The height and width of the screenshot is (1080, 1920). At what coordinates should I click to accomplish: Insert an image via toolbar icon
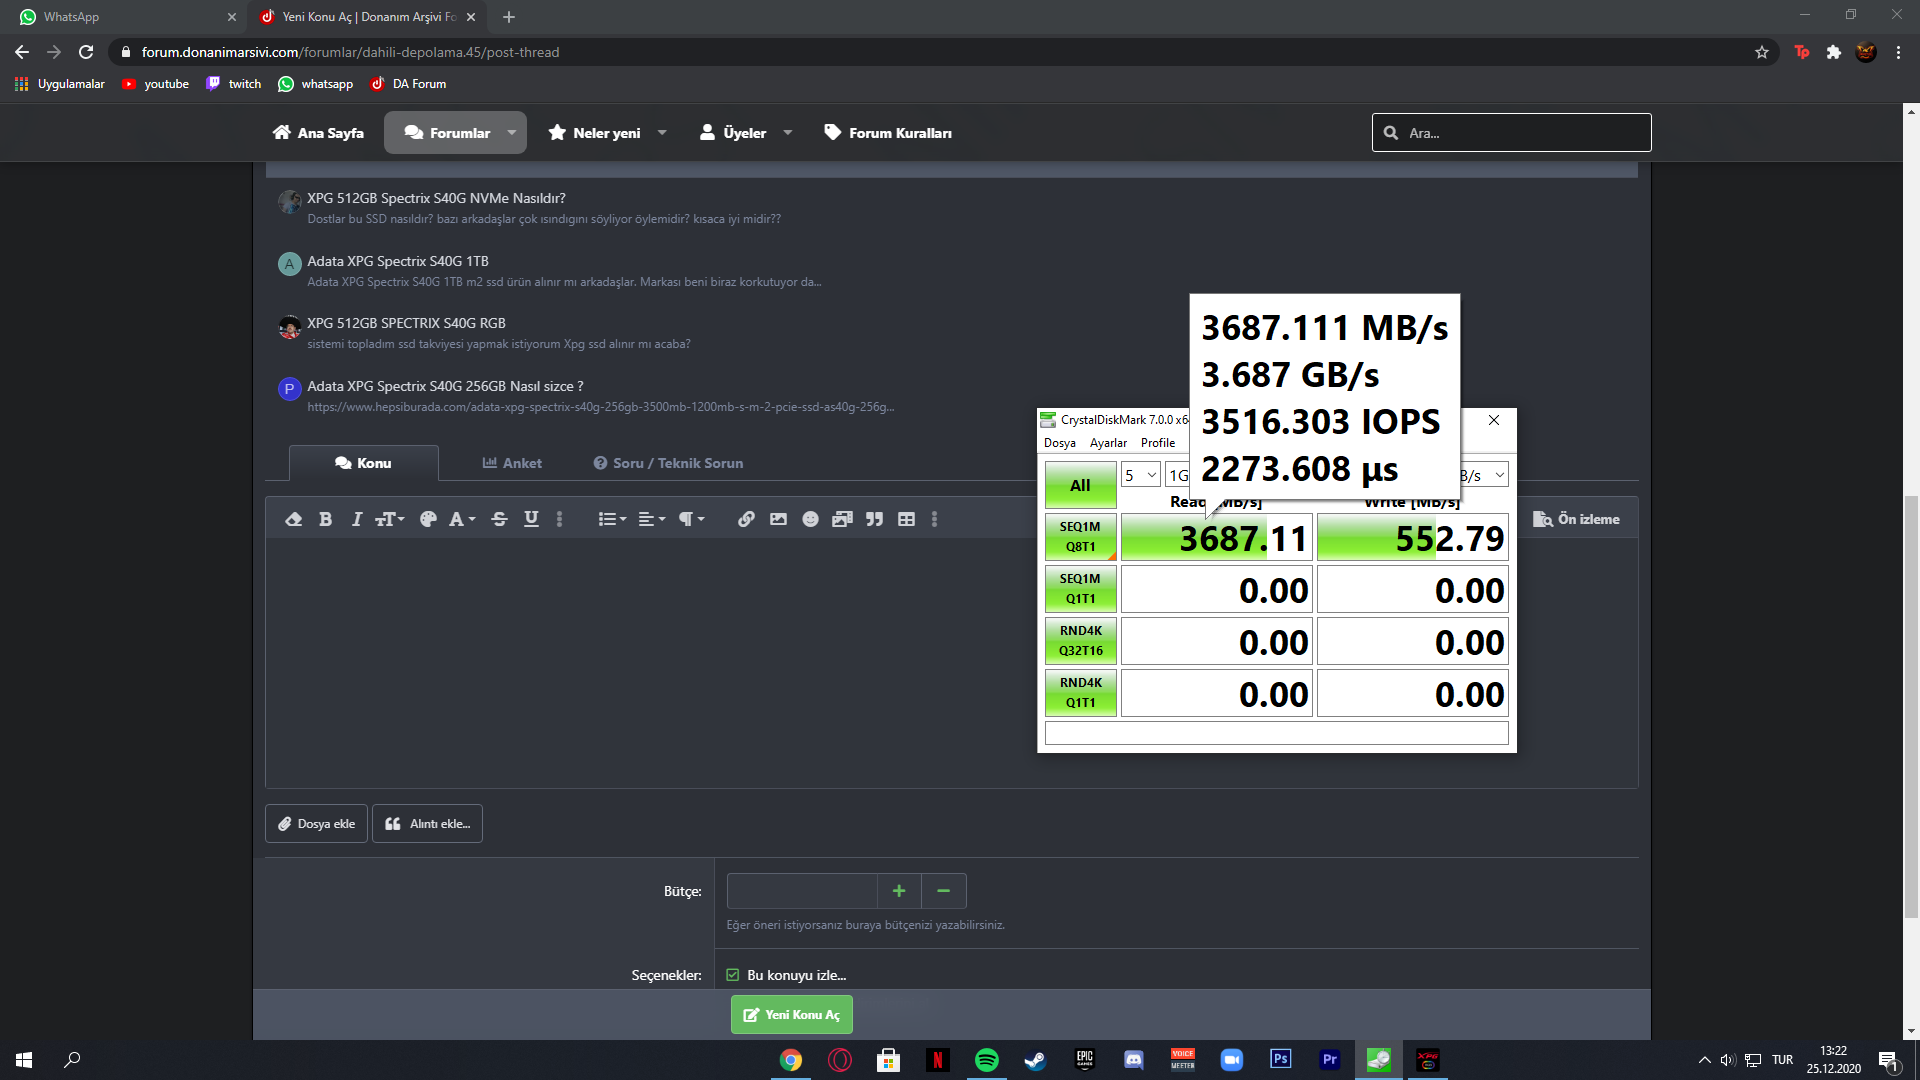[778, 519]
